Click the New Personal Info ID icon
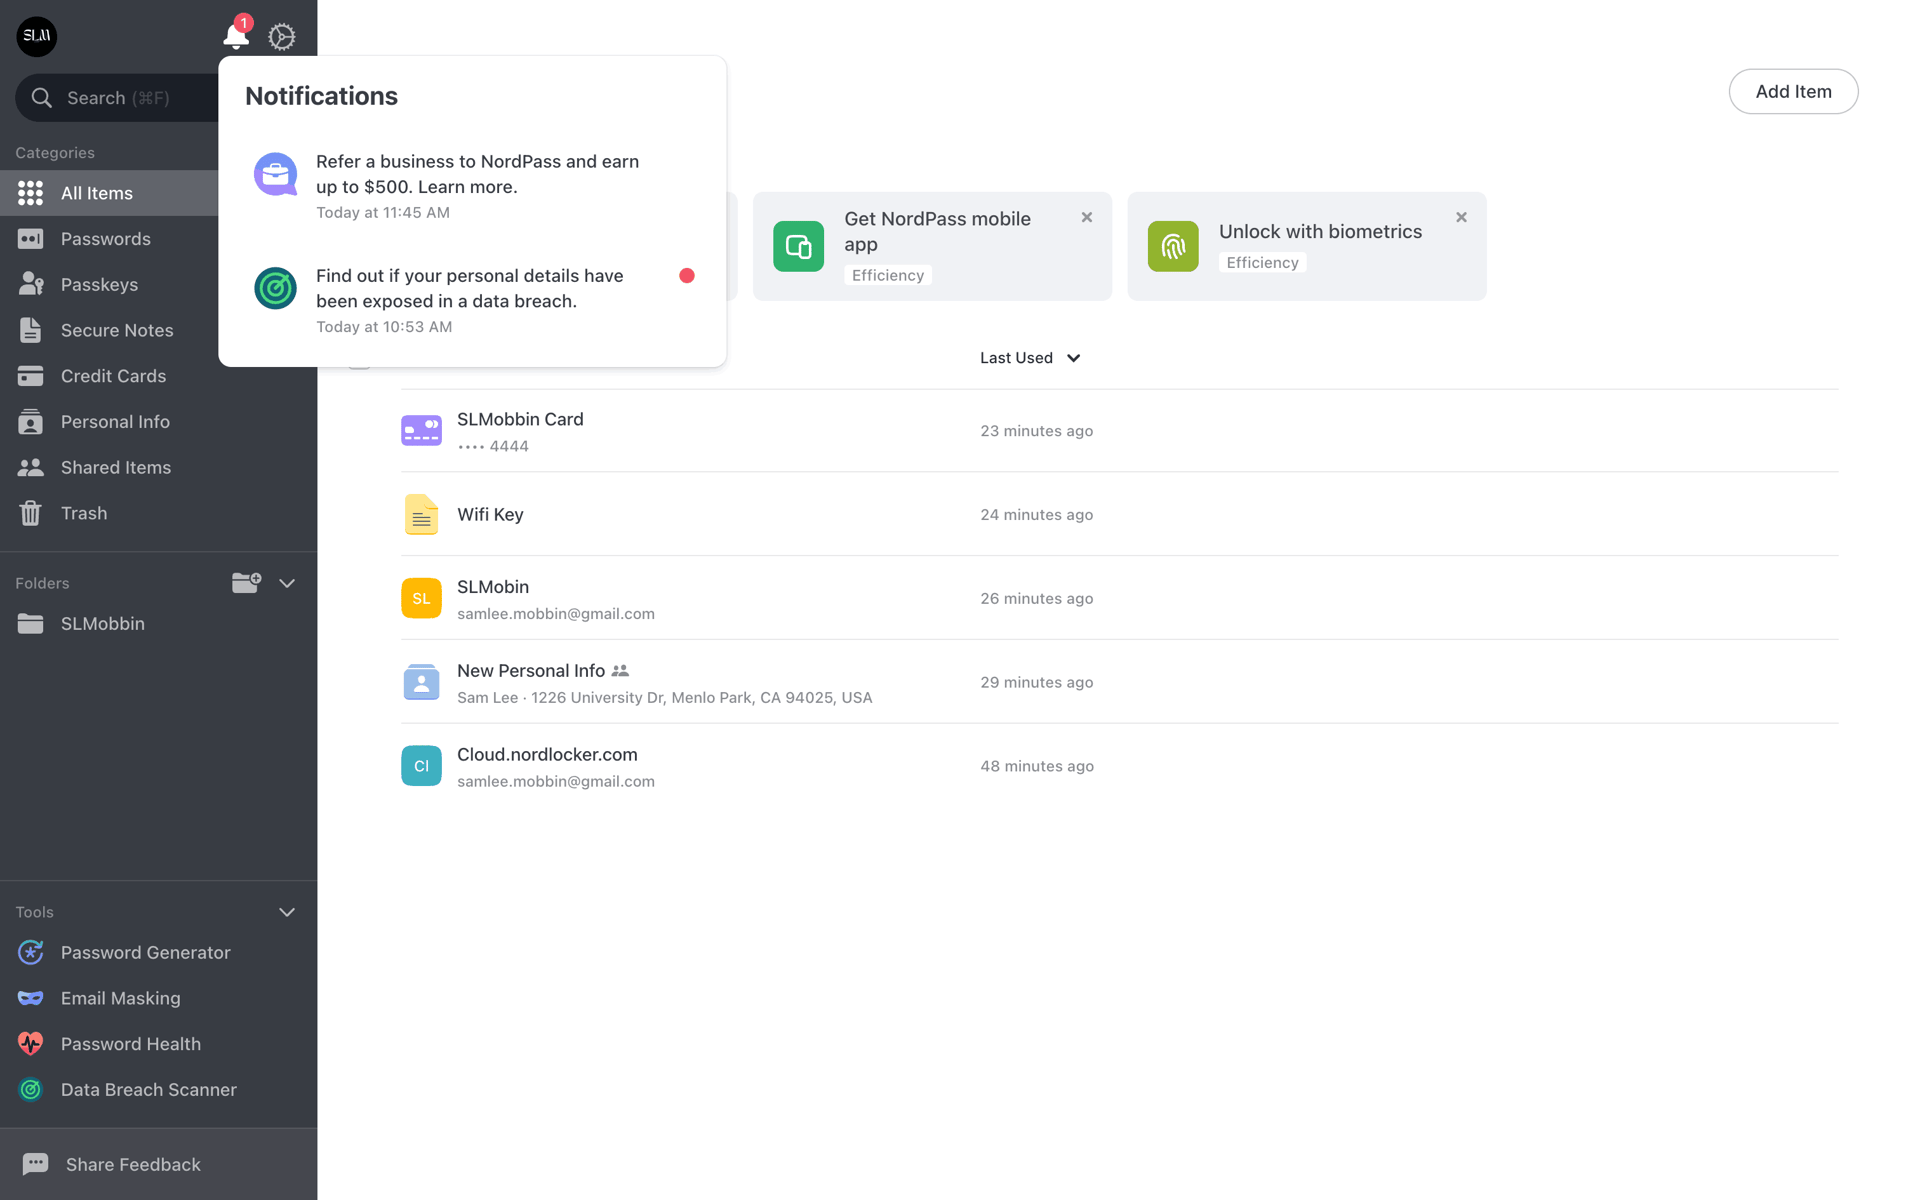 click(421, 682)
